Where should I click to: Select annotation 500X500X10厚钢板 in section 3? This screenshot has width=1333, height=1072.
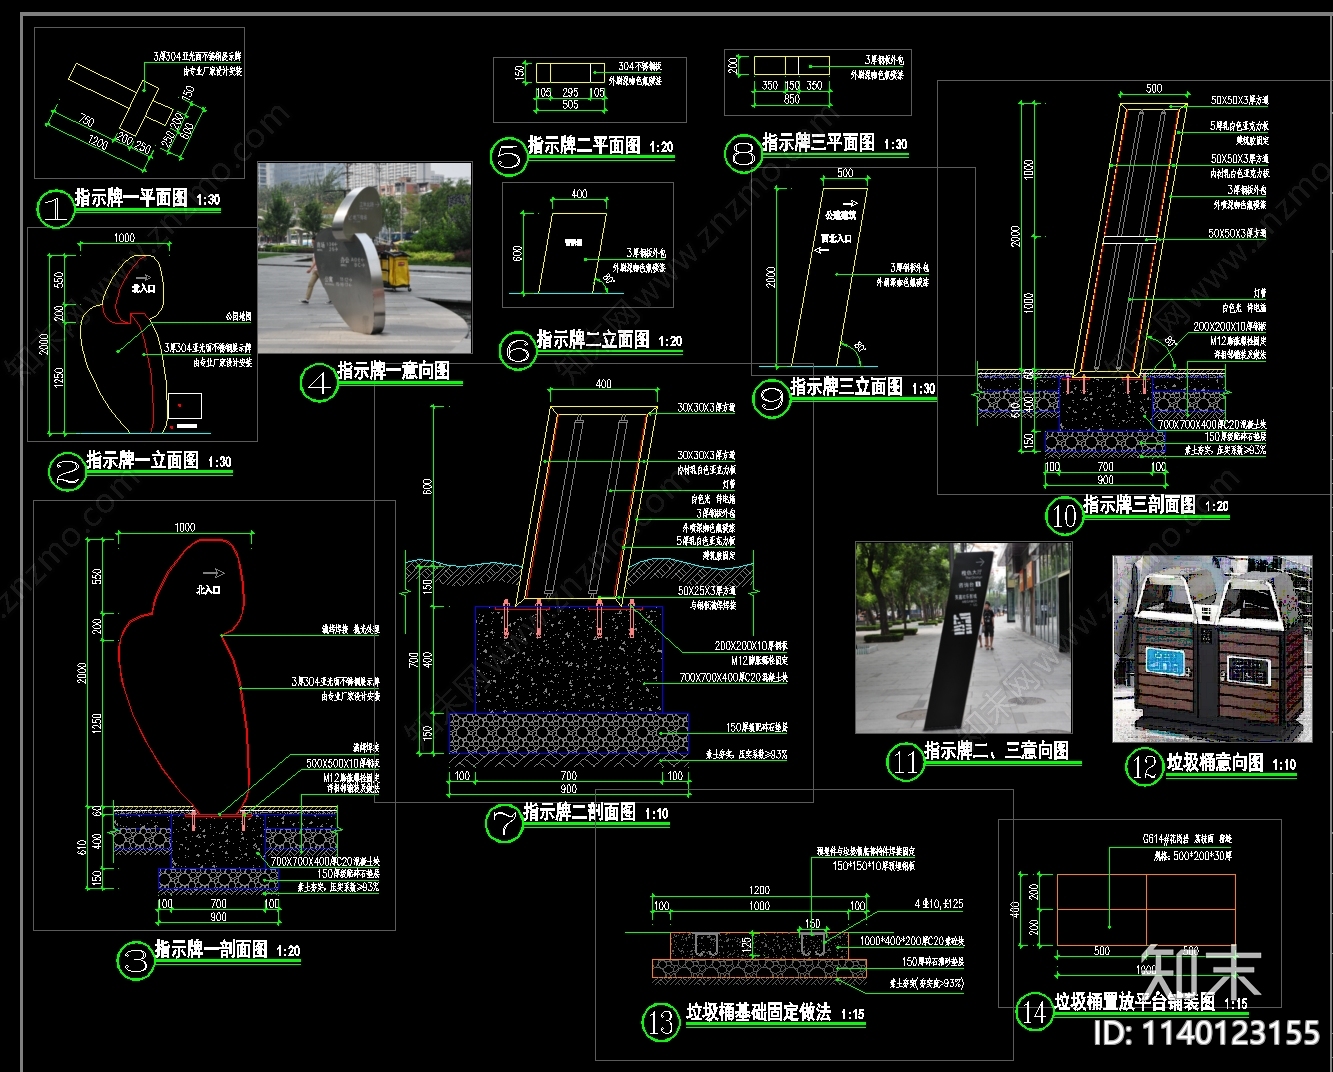[342, 763]
